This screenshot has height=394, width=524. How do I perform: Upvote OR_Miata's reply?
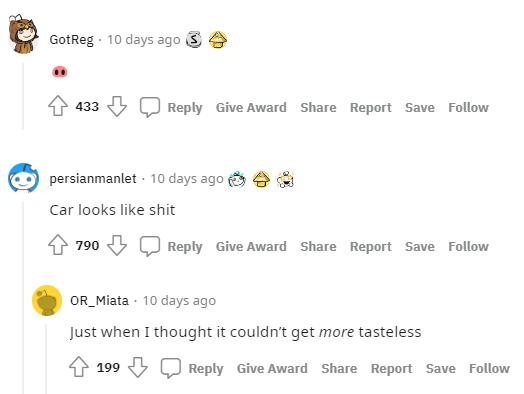[x=79, y=367]
